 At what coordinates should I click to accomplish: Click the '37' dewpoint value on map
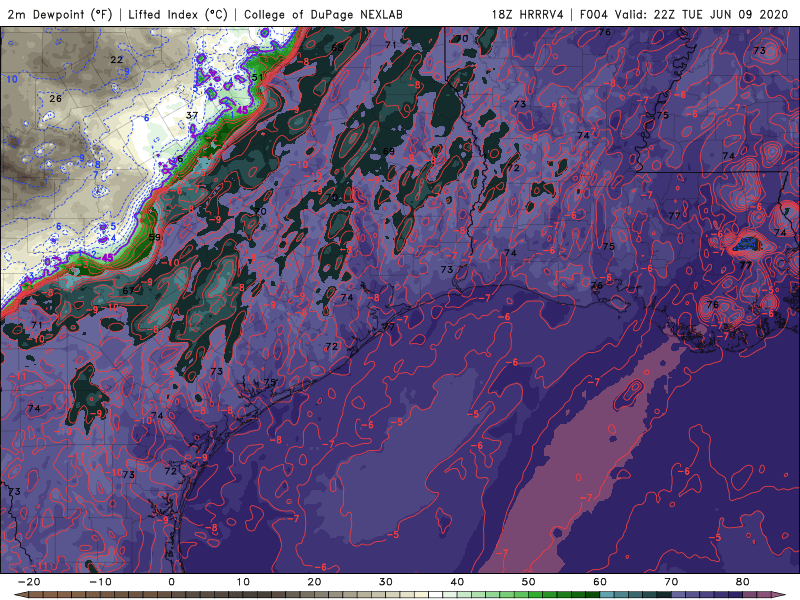tap(192, 115)
